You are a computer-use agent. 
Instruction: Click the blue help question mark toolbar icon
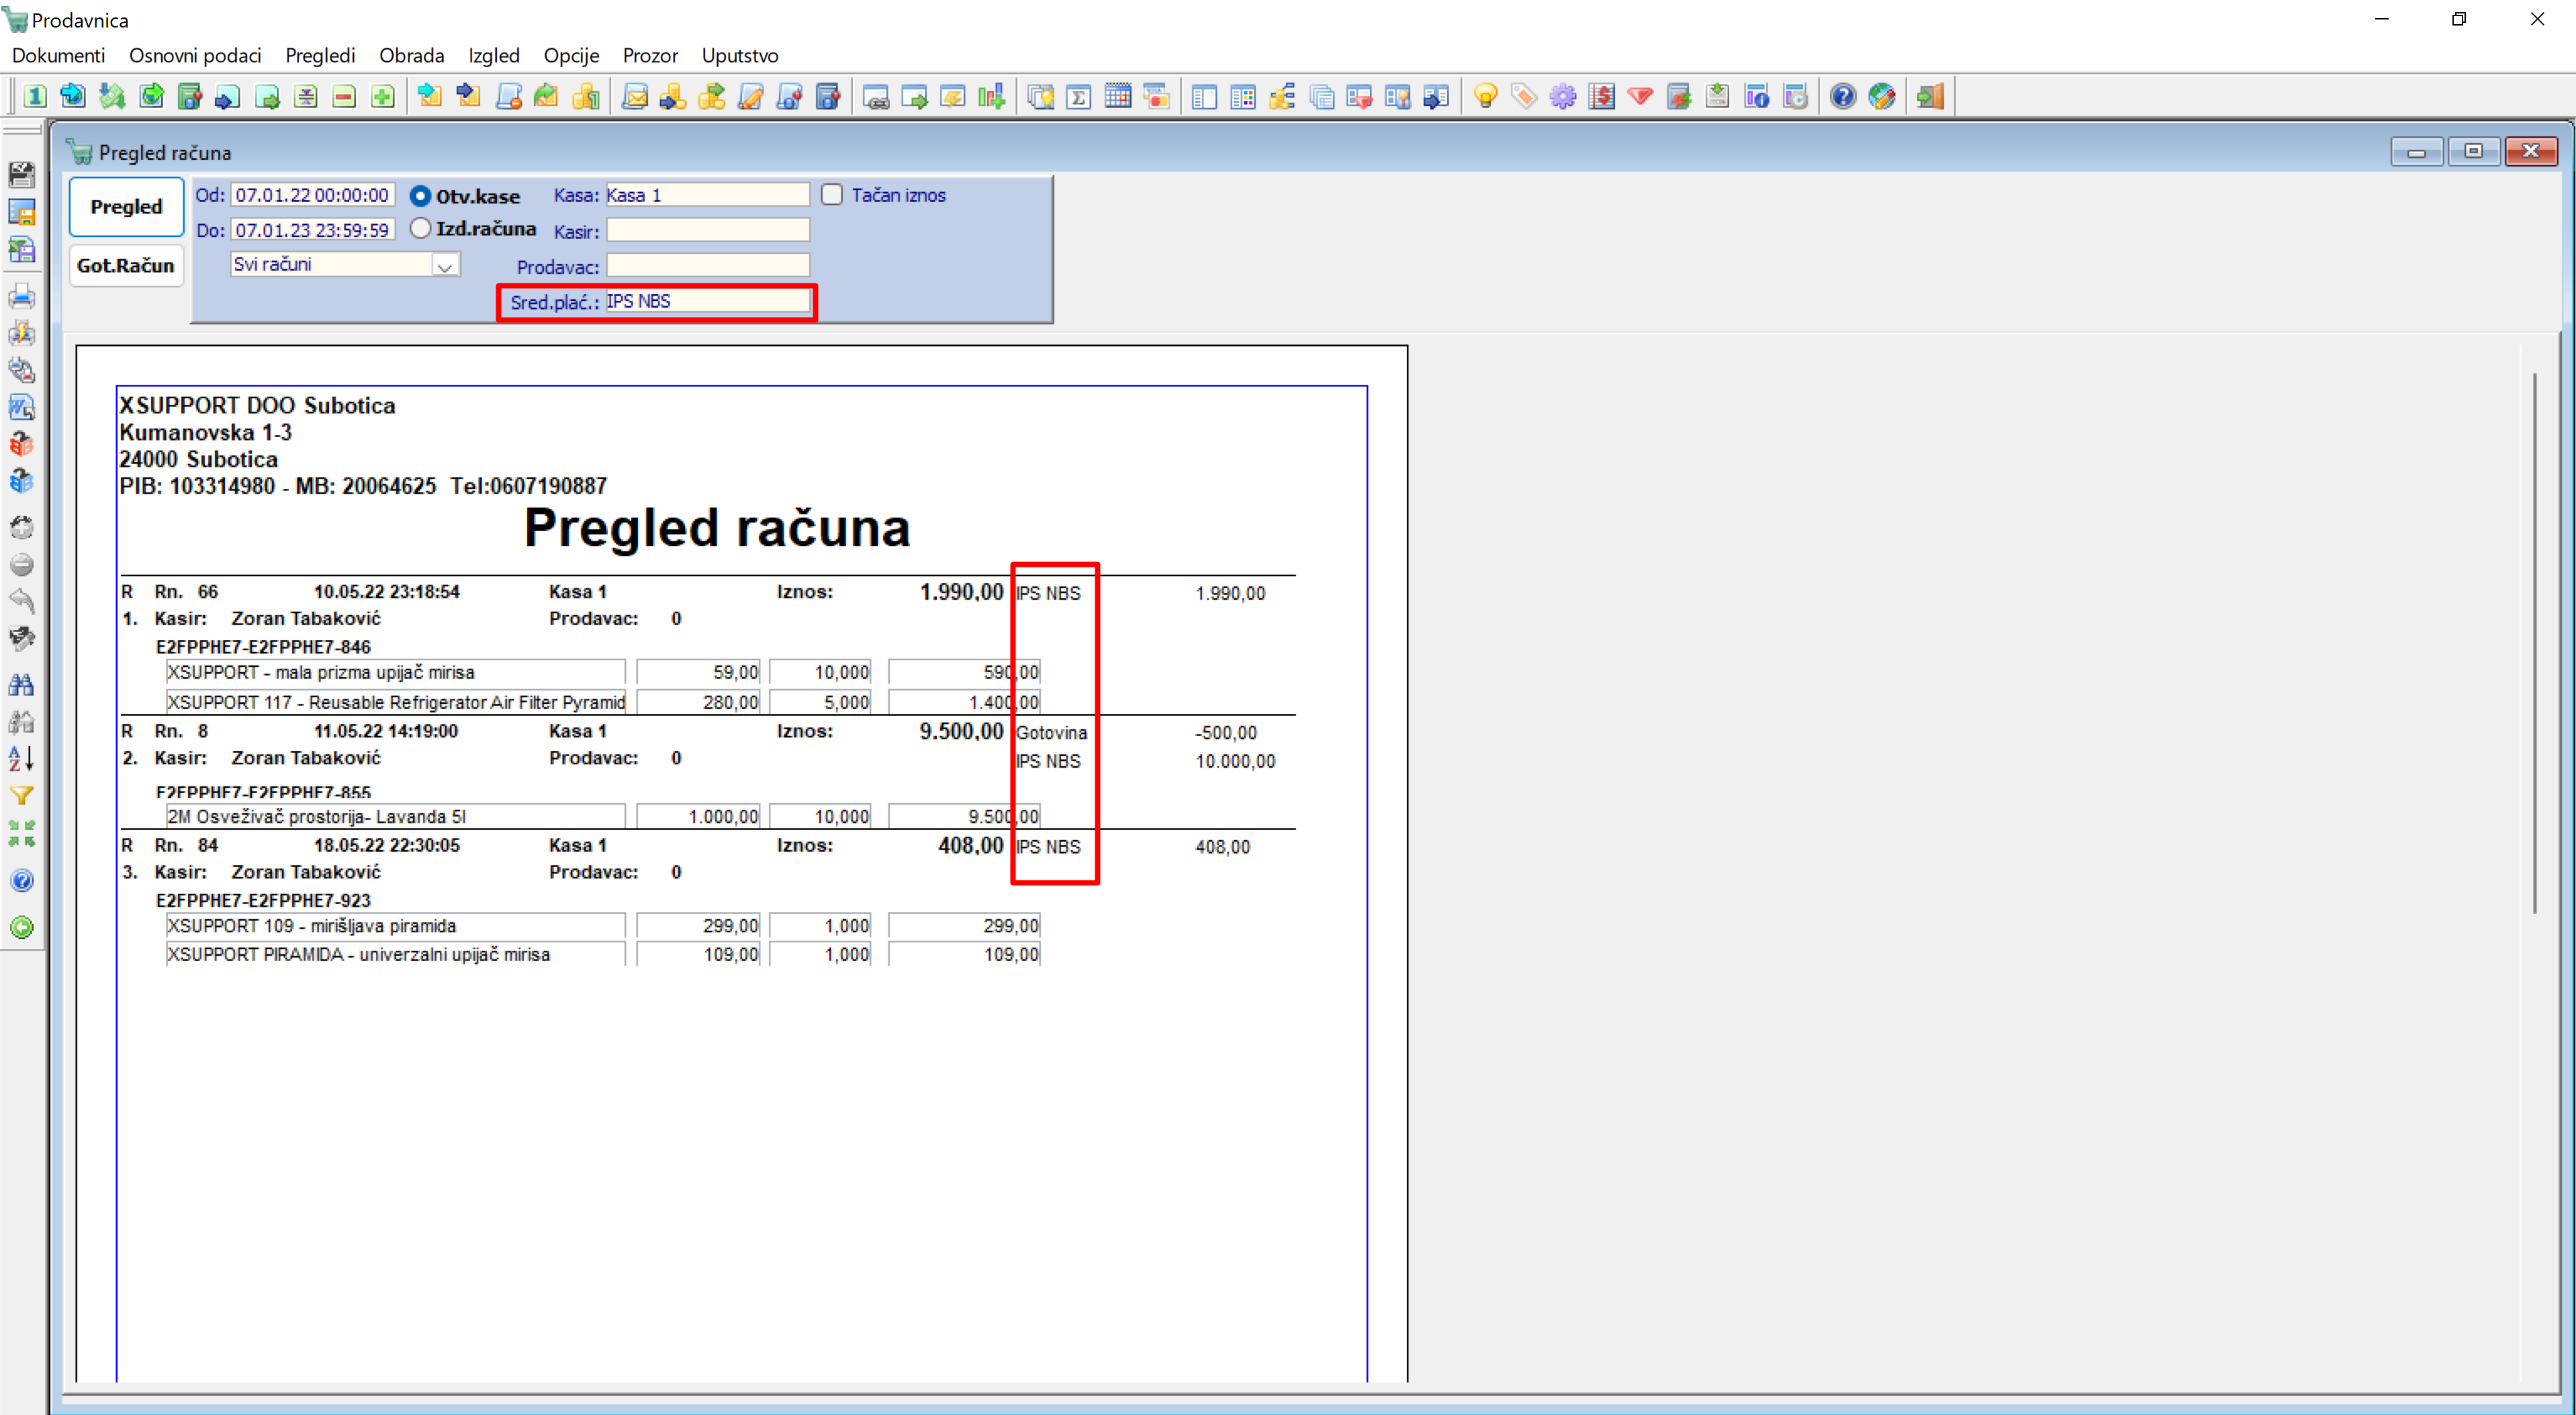(x=1843, y=96)
